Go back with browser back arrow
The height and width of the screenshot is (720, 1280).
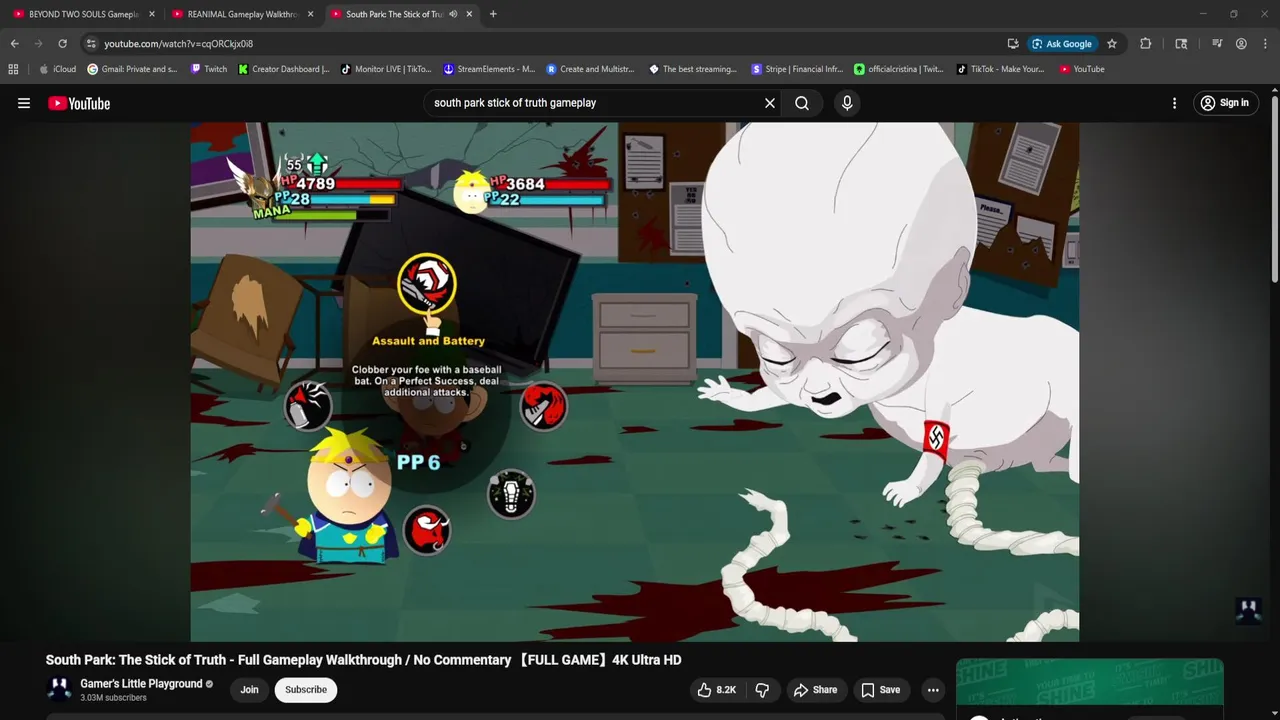tap(14, 44)
